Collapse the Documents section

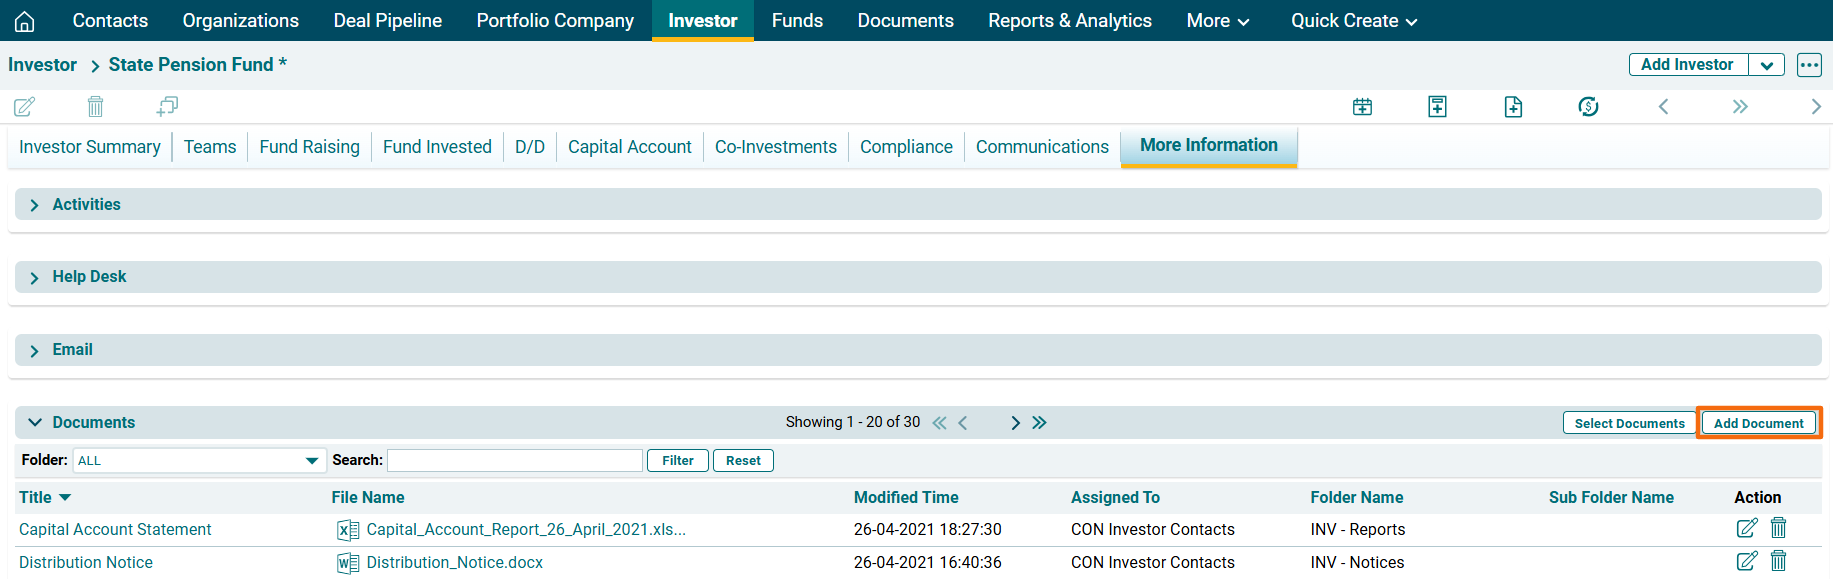pyautogui.click(x=35, y=423)
